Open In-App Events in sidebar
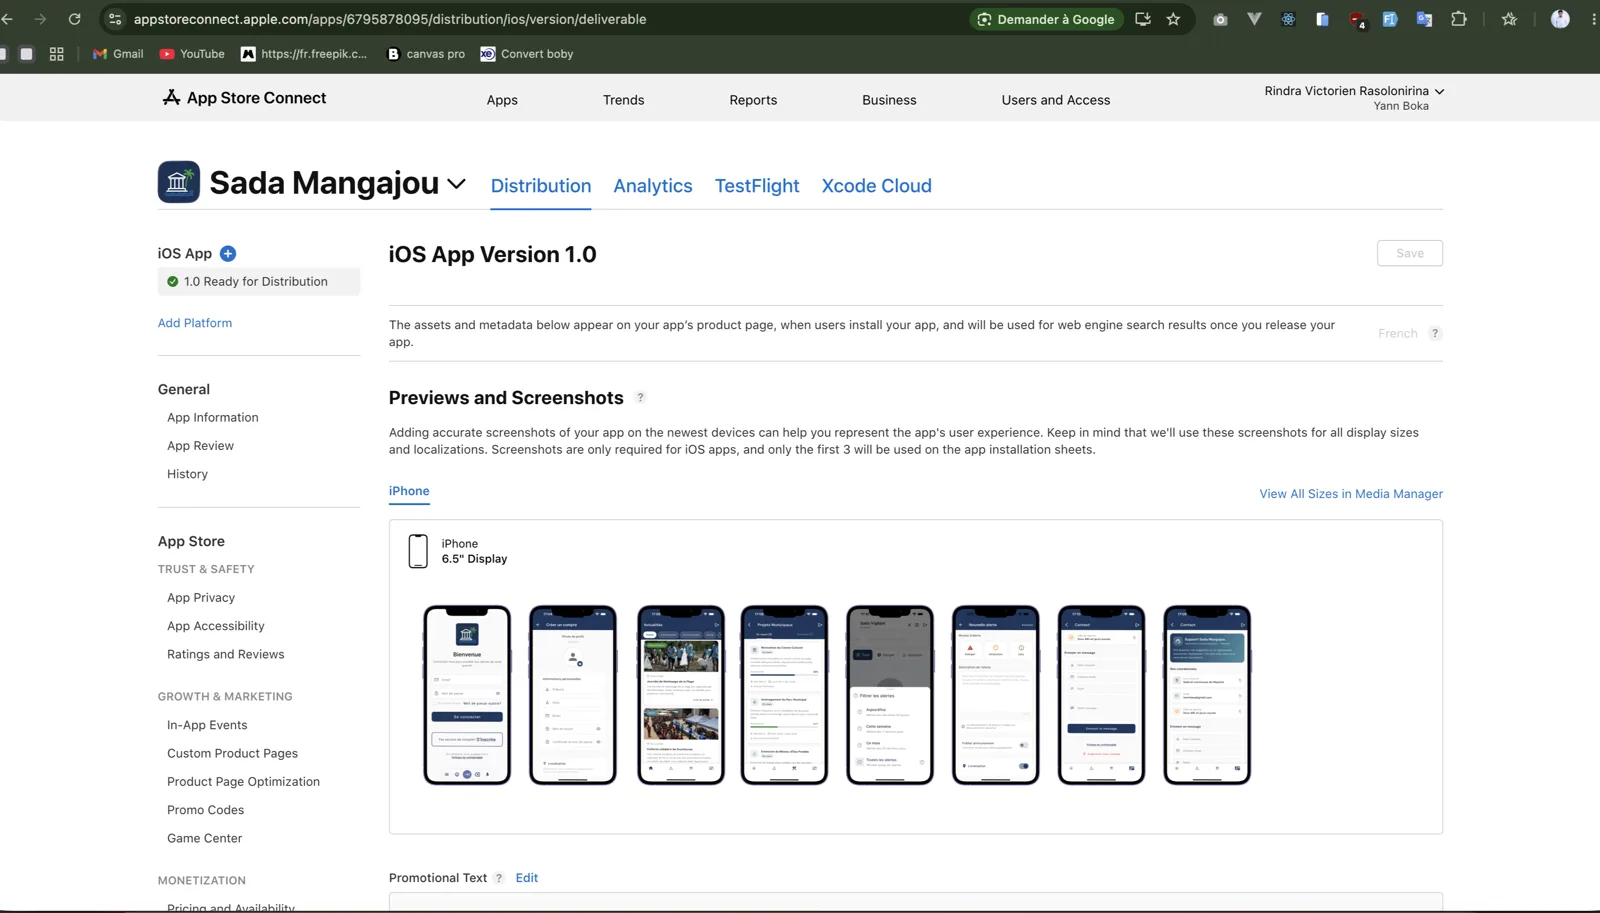Image resolution: width=1600 pixels, height=913 pixels. [x=207, y=725]
